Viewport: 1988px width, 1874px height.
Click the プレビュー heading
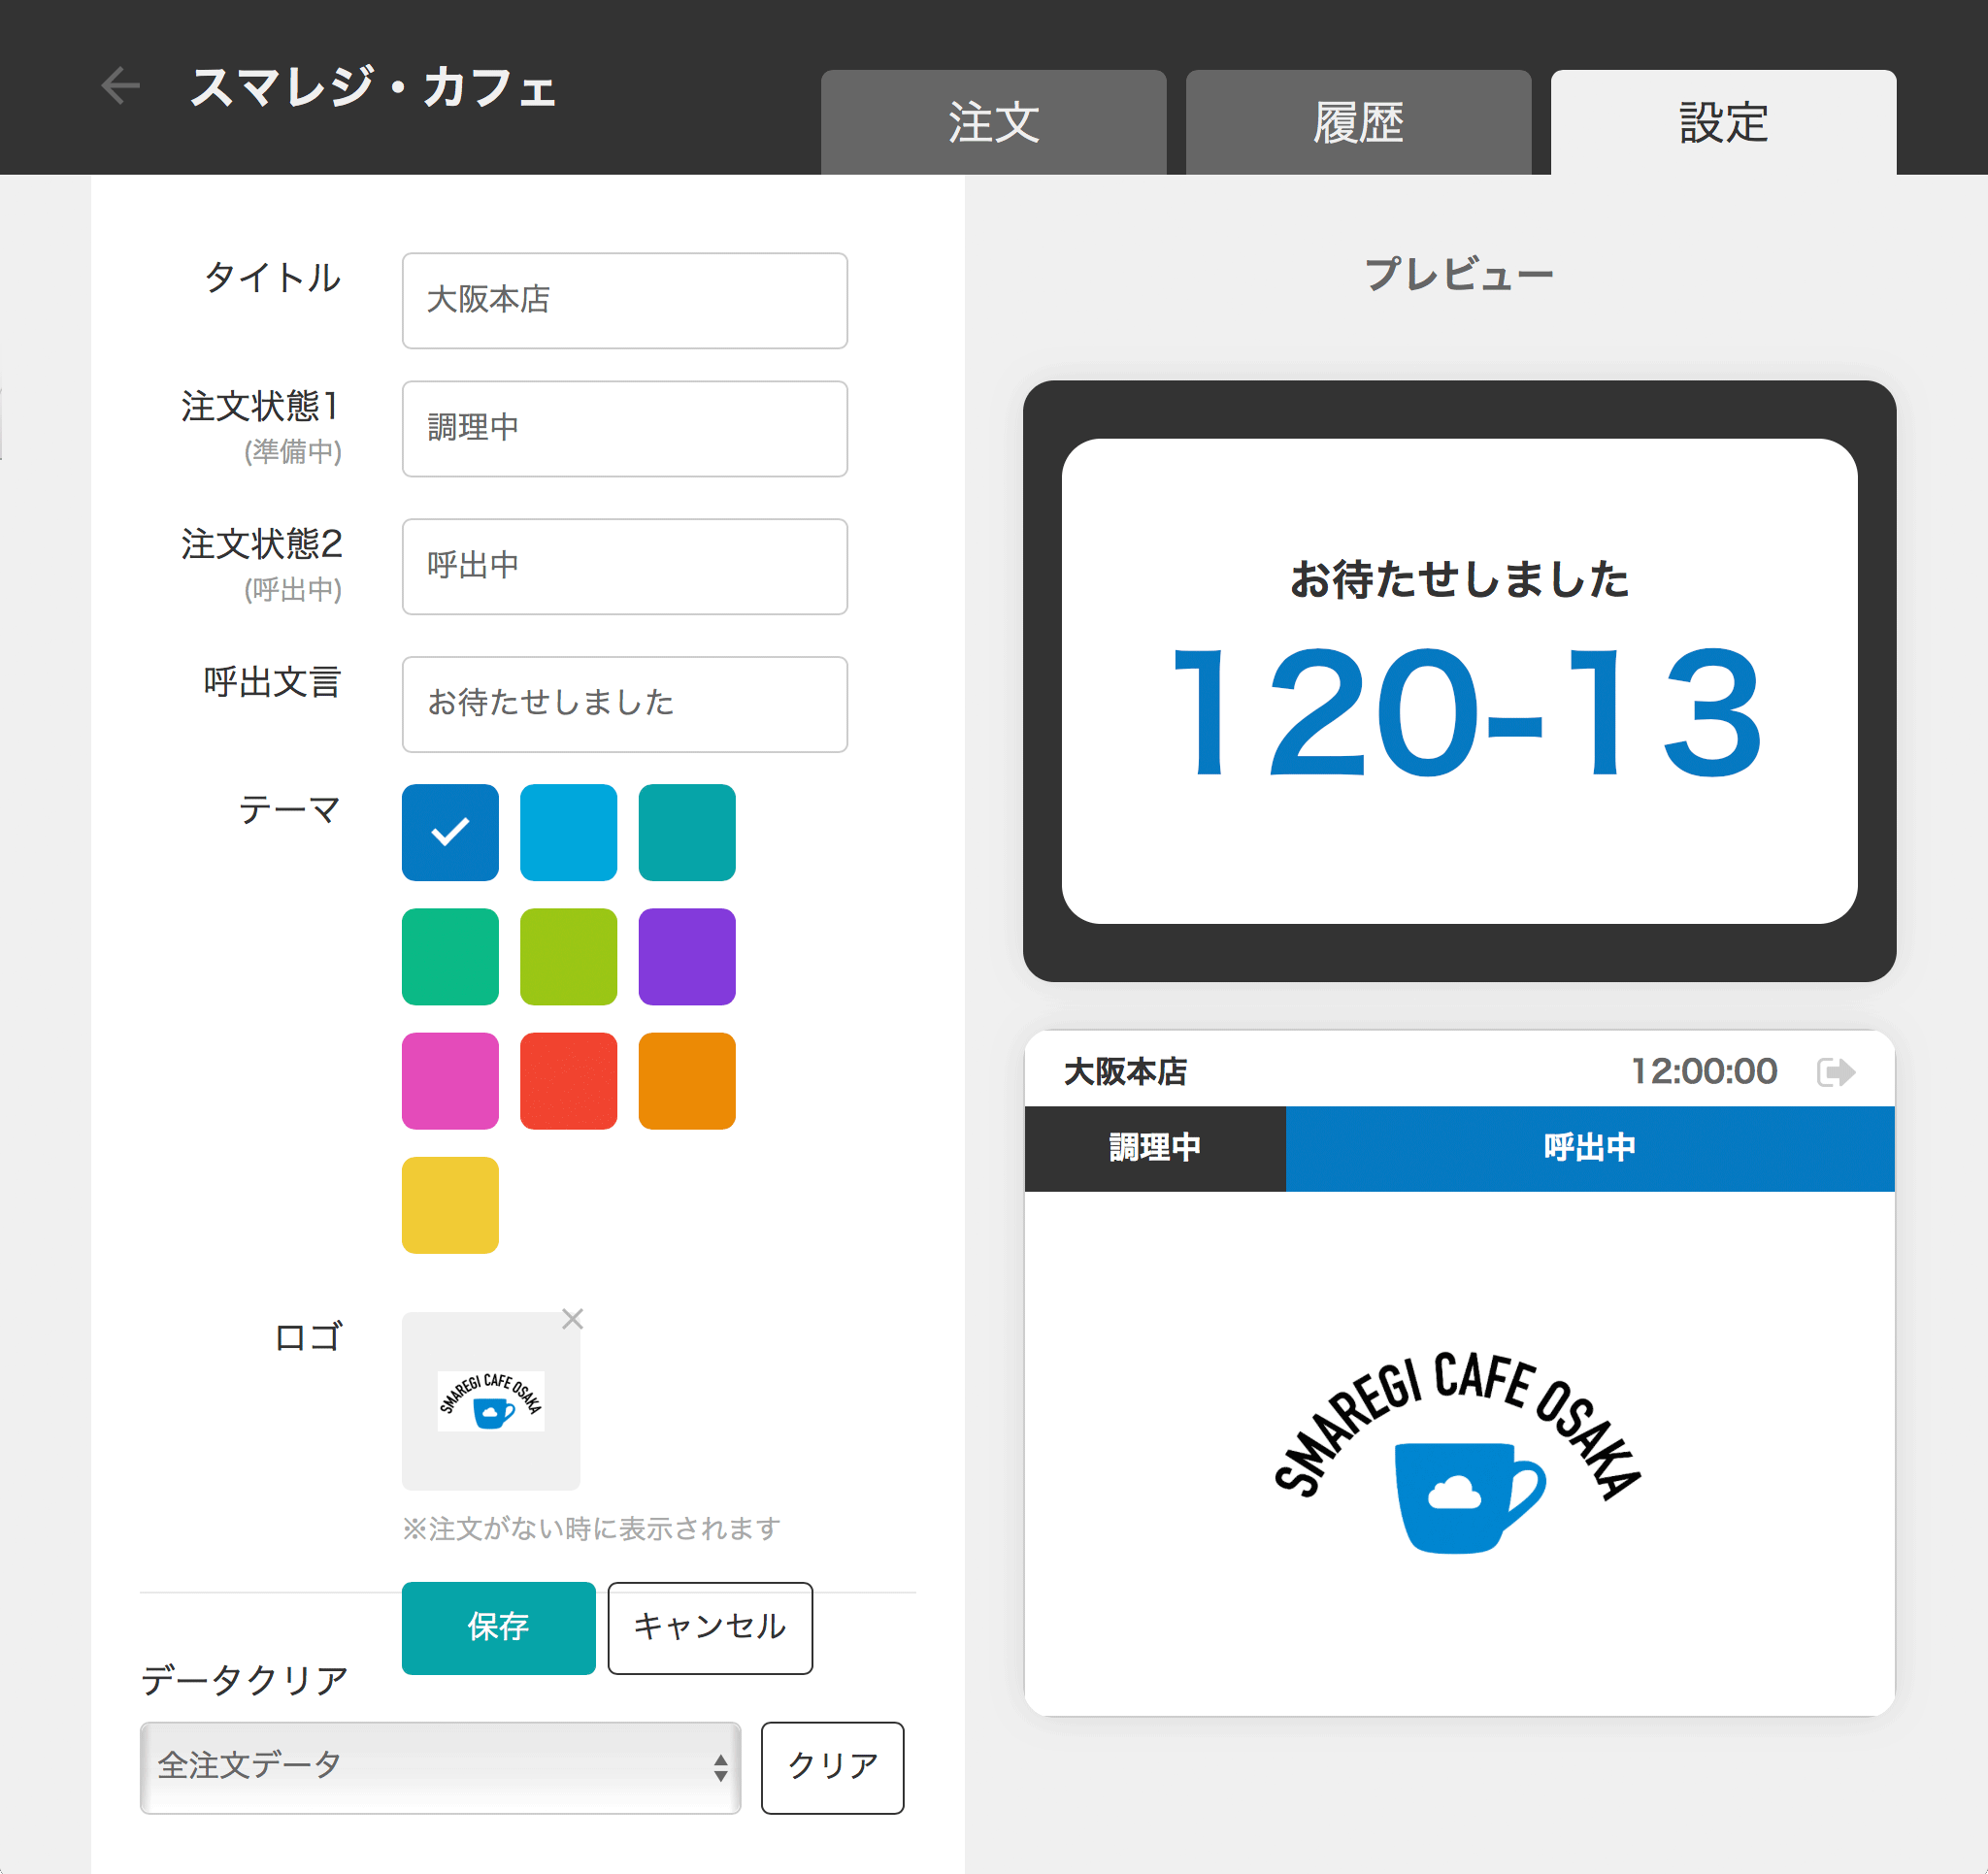tap(1459, 274)
